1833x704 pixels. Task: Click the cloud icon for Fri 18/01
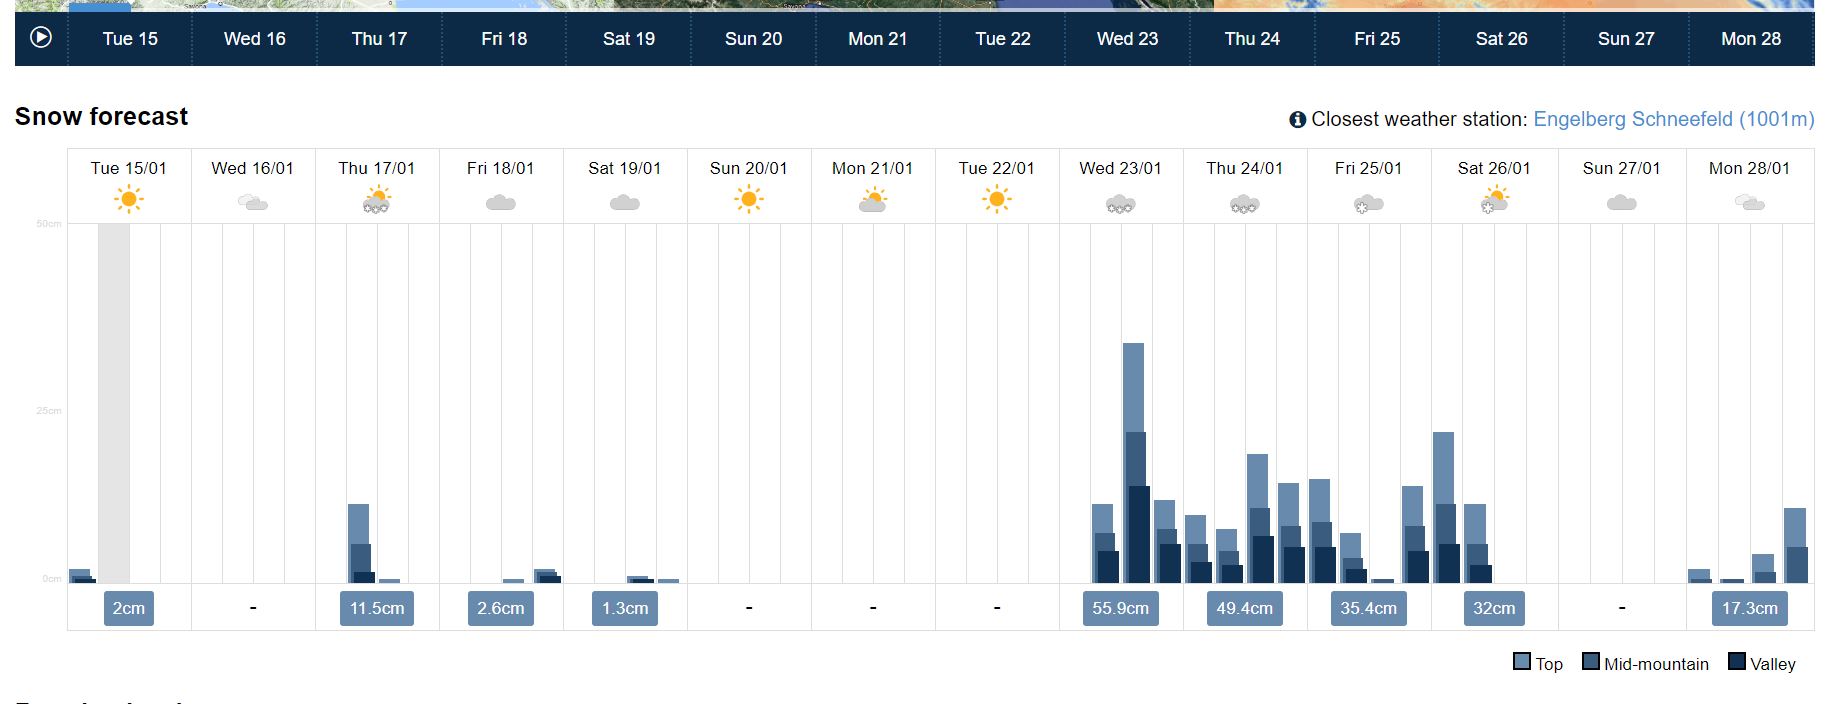[x=500, y=203]
